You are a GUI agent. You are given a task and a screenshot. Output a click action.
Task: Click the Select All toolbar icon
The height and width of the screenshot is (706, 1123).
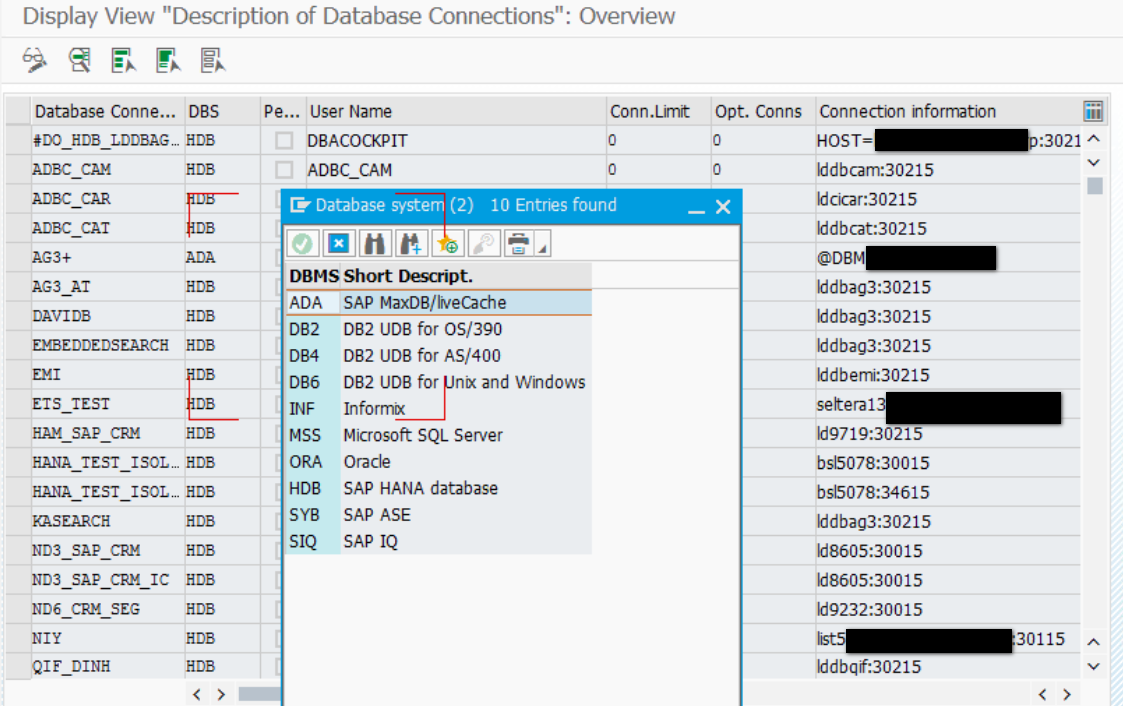click(124, 61)
